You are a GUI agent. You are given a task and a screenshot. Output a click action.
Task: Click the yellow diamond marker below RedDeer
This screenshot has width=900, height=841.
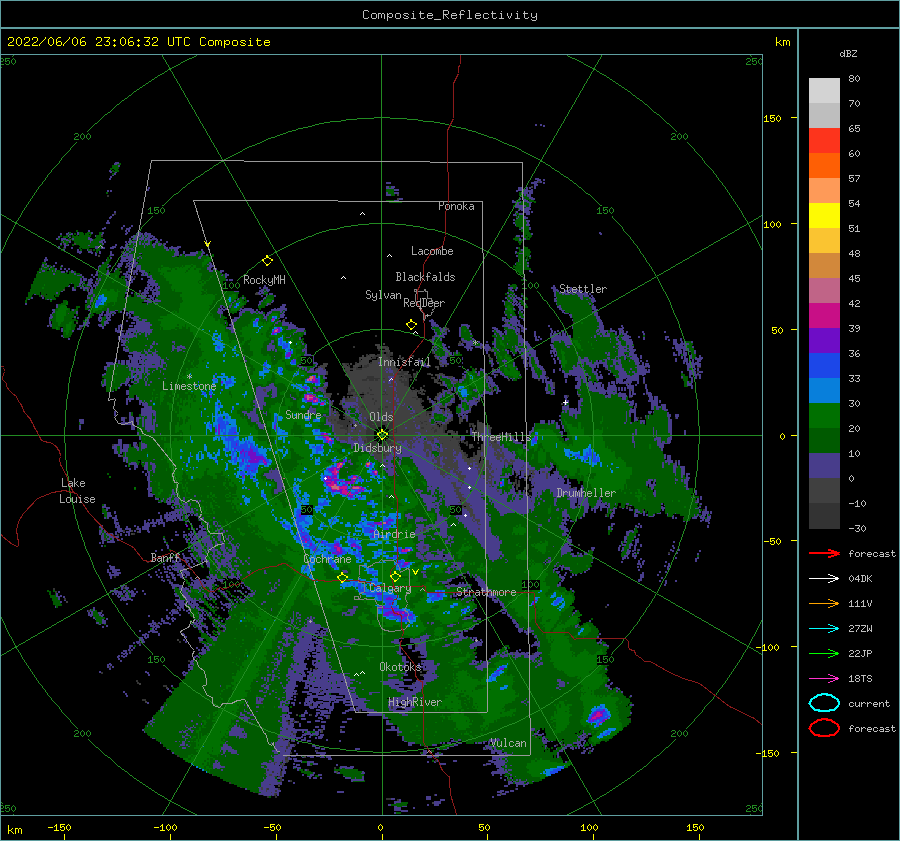(411, 325)
